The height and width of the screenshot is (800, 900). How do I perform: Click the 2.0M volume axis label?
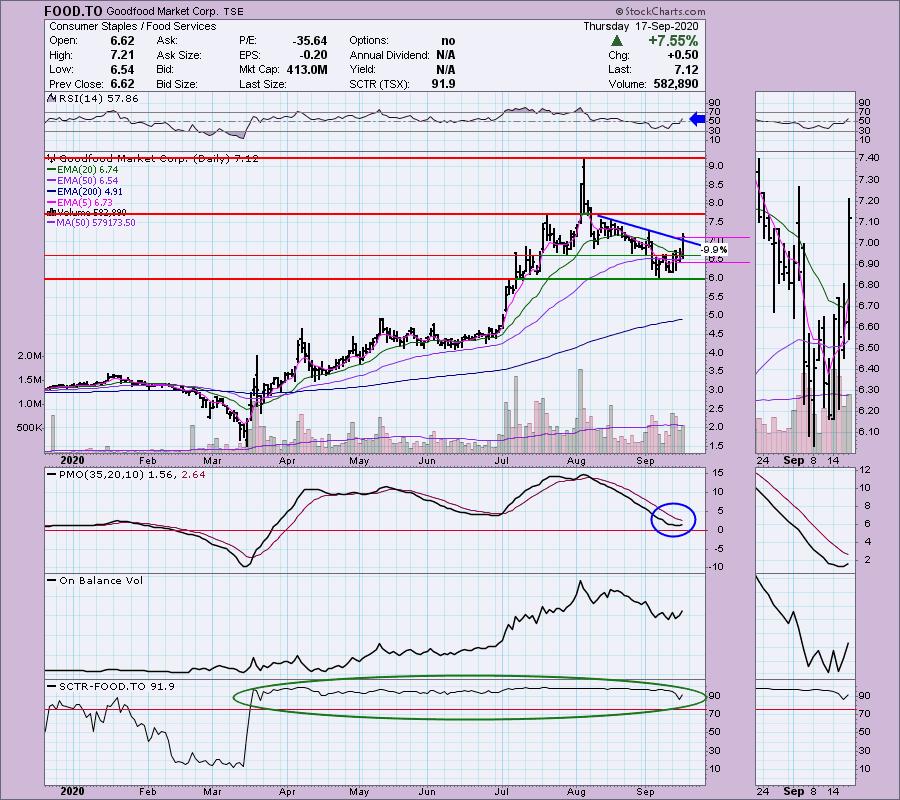click(29, 356)
